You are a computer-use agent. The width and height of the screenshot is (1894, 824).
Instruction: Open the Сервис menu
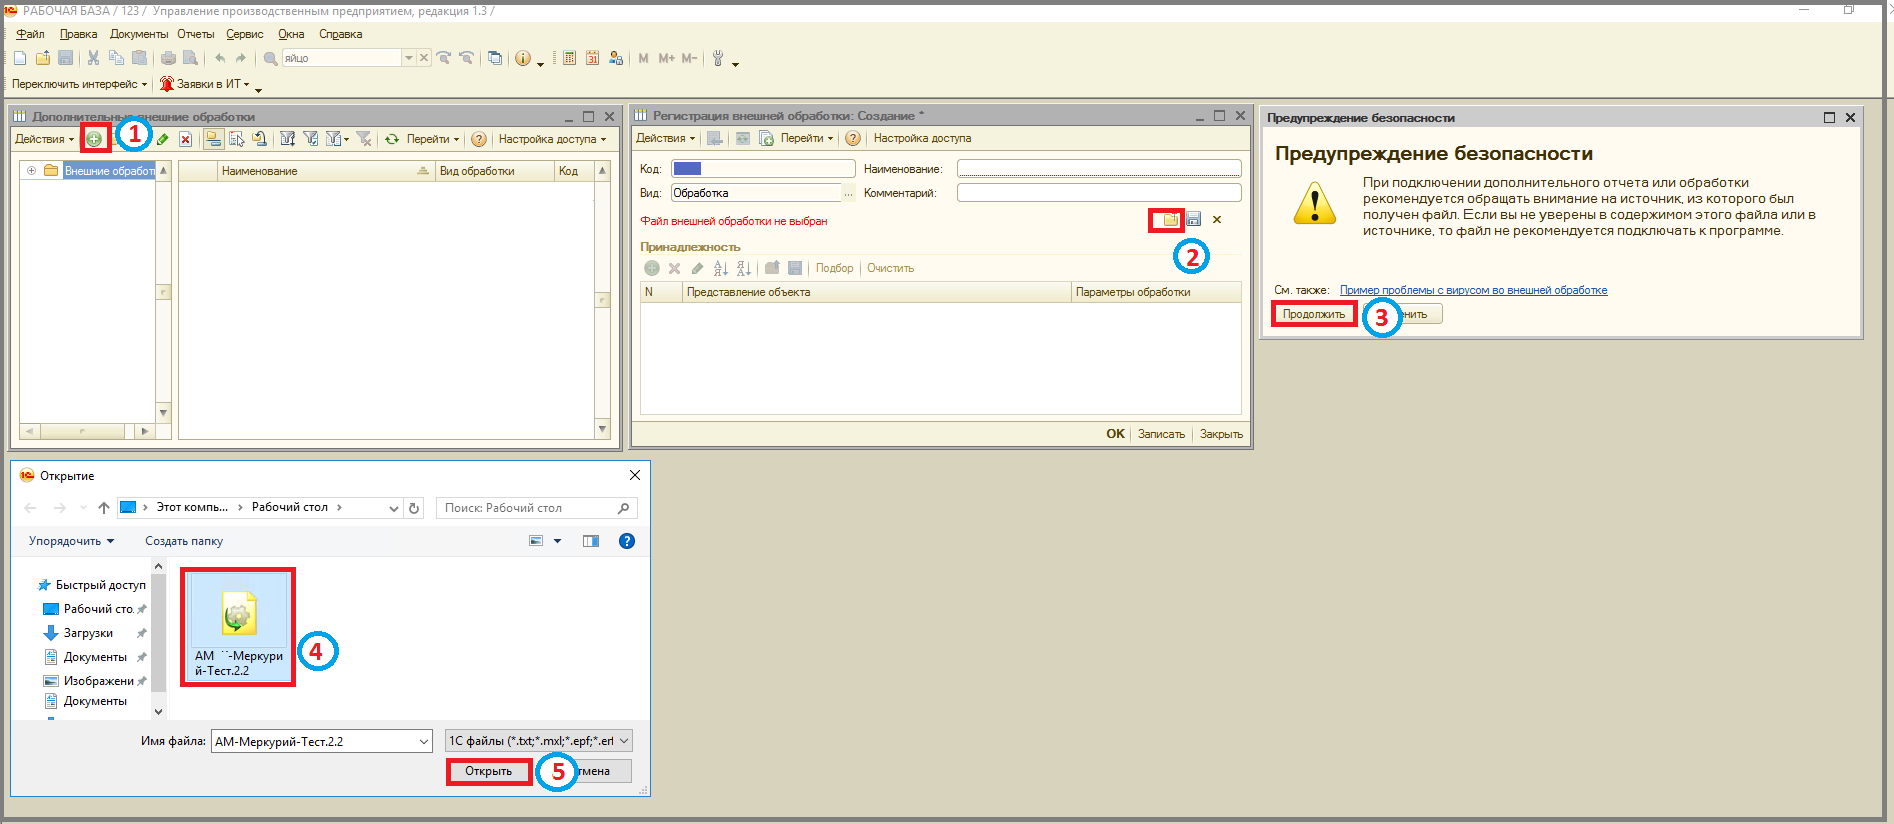[244, 34]
